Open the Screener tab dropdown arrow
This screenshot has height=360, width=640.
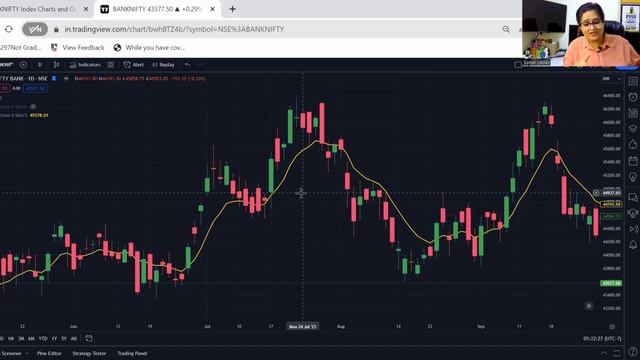tap(27, 353)
